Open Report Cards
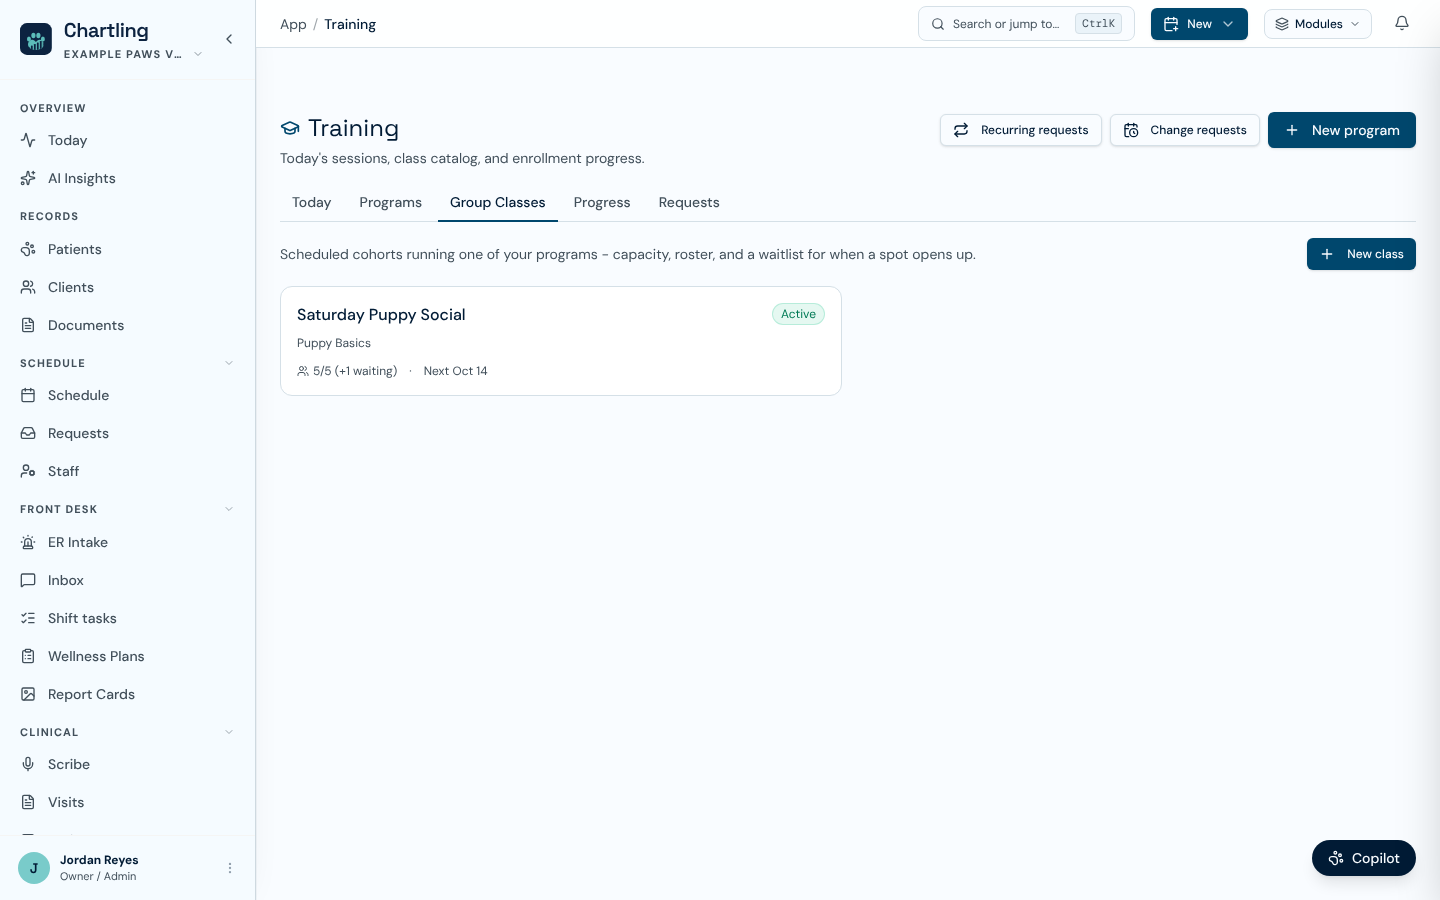Image resolution: width=1440 pixels, height=900 pixels. click(128, 694)
